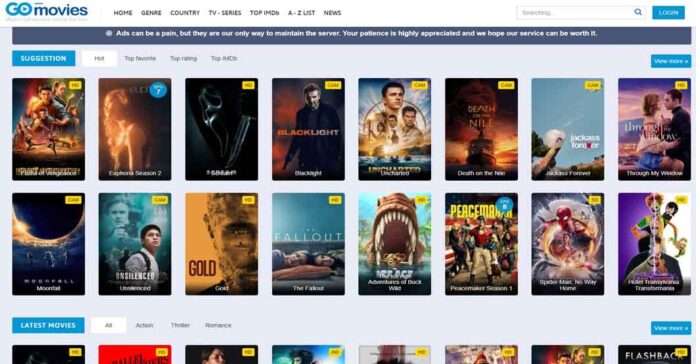
Task: Click the Moonfall title caption
Action: (x=48, y=288)
